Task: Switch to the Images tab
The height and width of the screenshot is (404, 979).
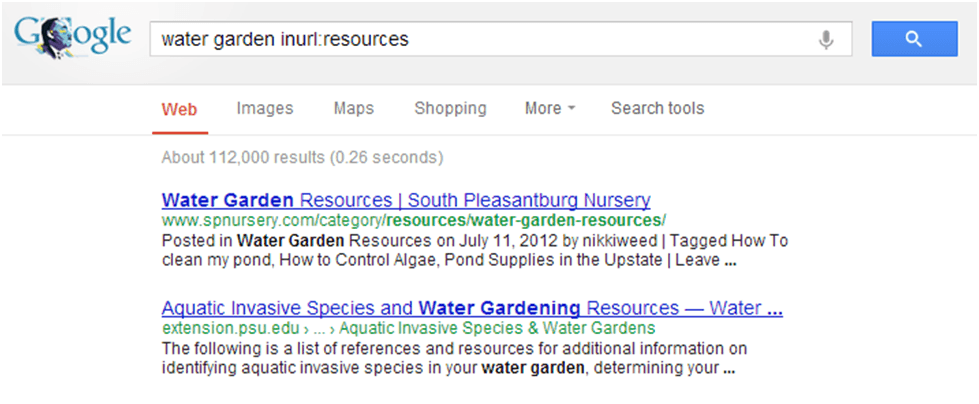Action: click(265, 108)
